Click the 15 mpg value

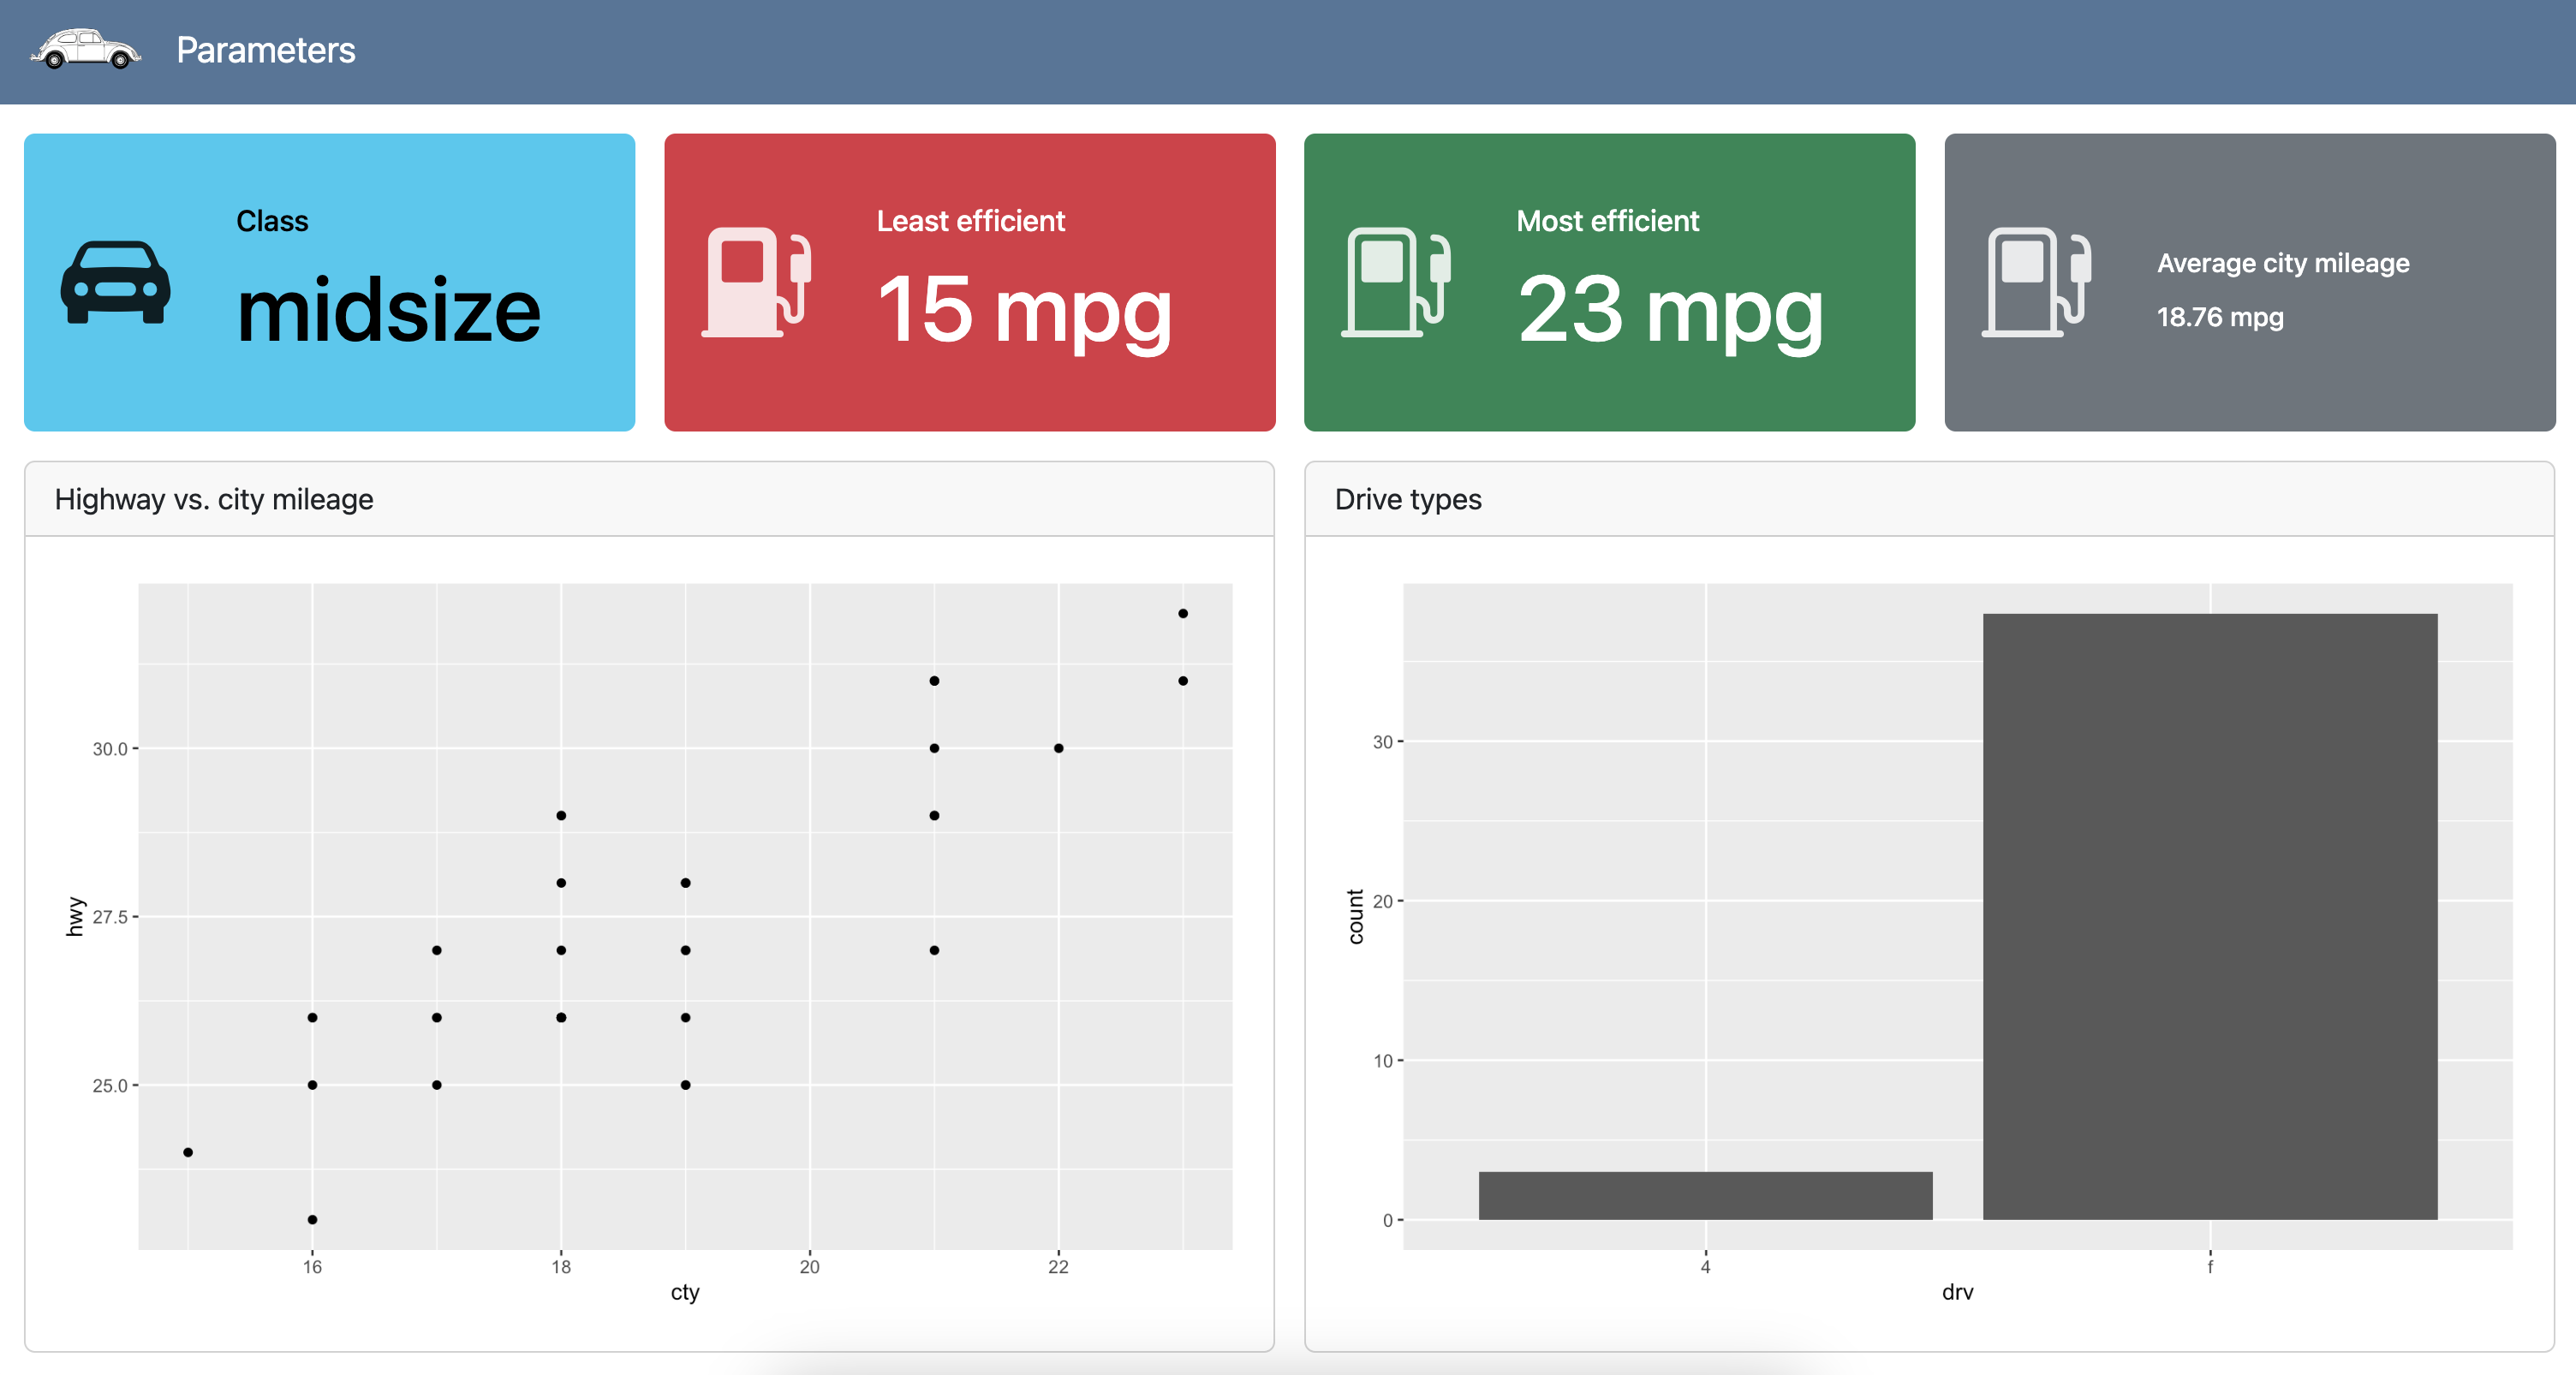click(1024, 311)
